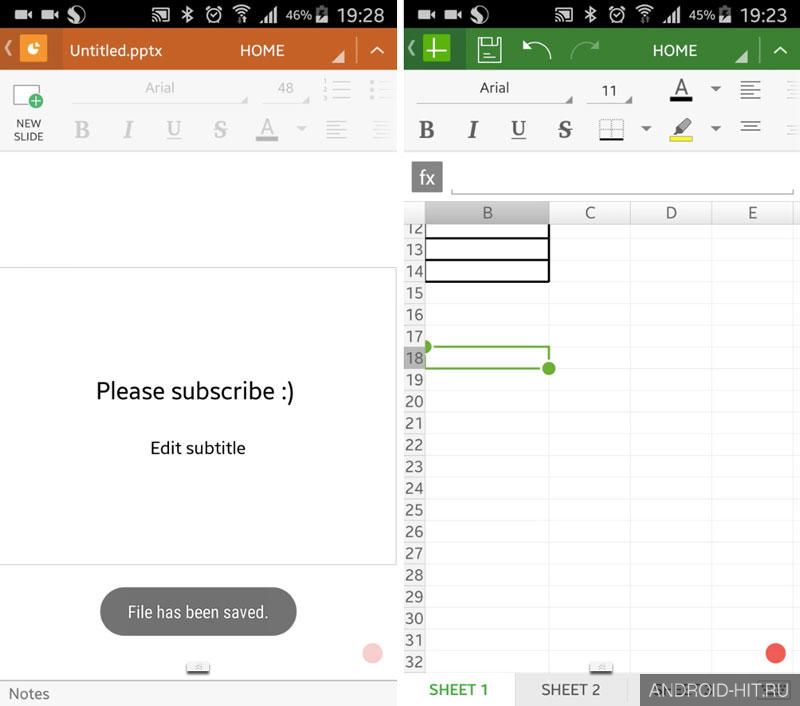This screenshot has height=706, width=800.
Task: Tap the 'File has been saved.' toast
Action: 198,612
